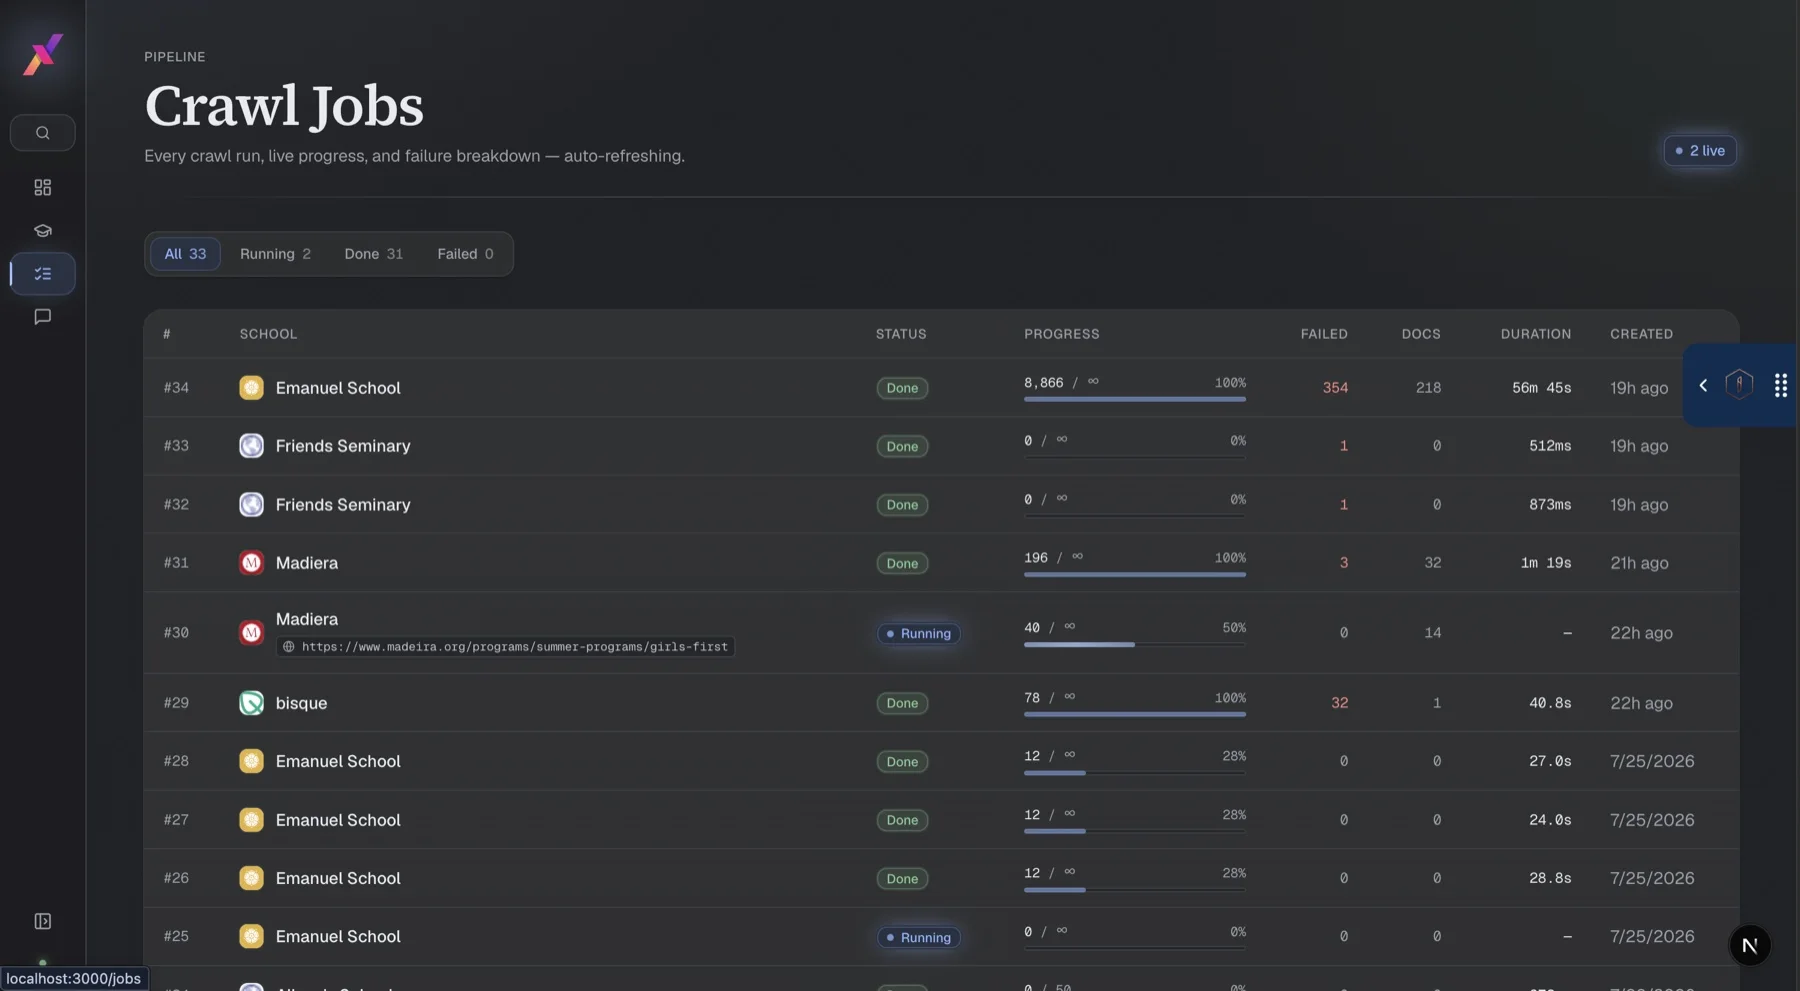Open job row #29 bisque
Image resolution: width=1800 pixels, height=991 pixels.
click(941, 703)
